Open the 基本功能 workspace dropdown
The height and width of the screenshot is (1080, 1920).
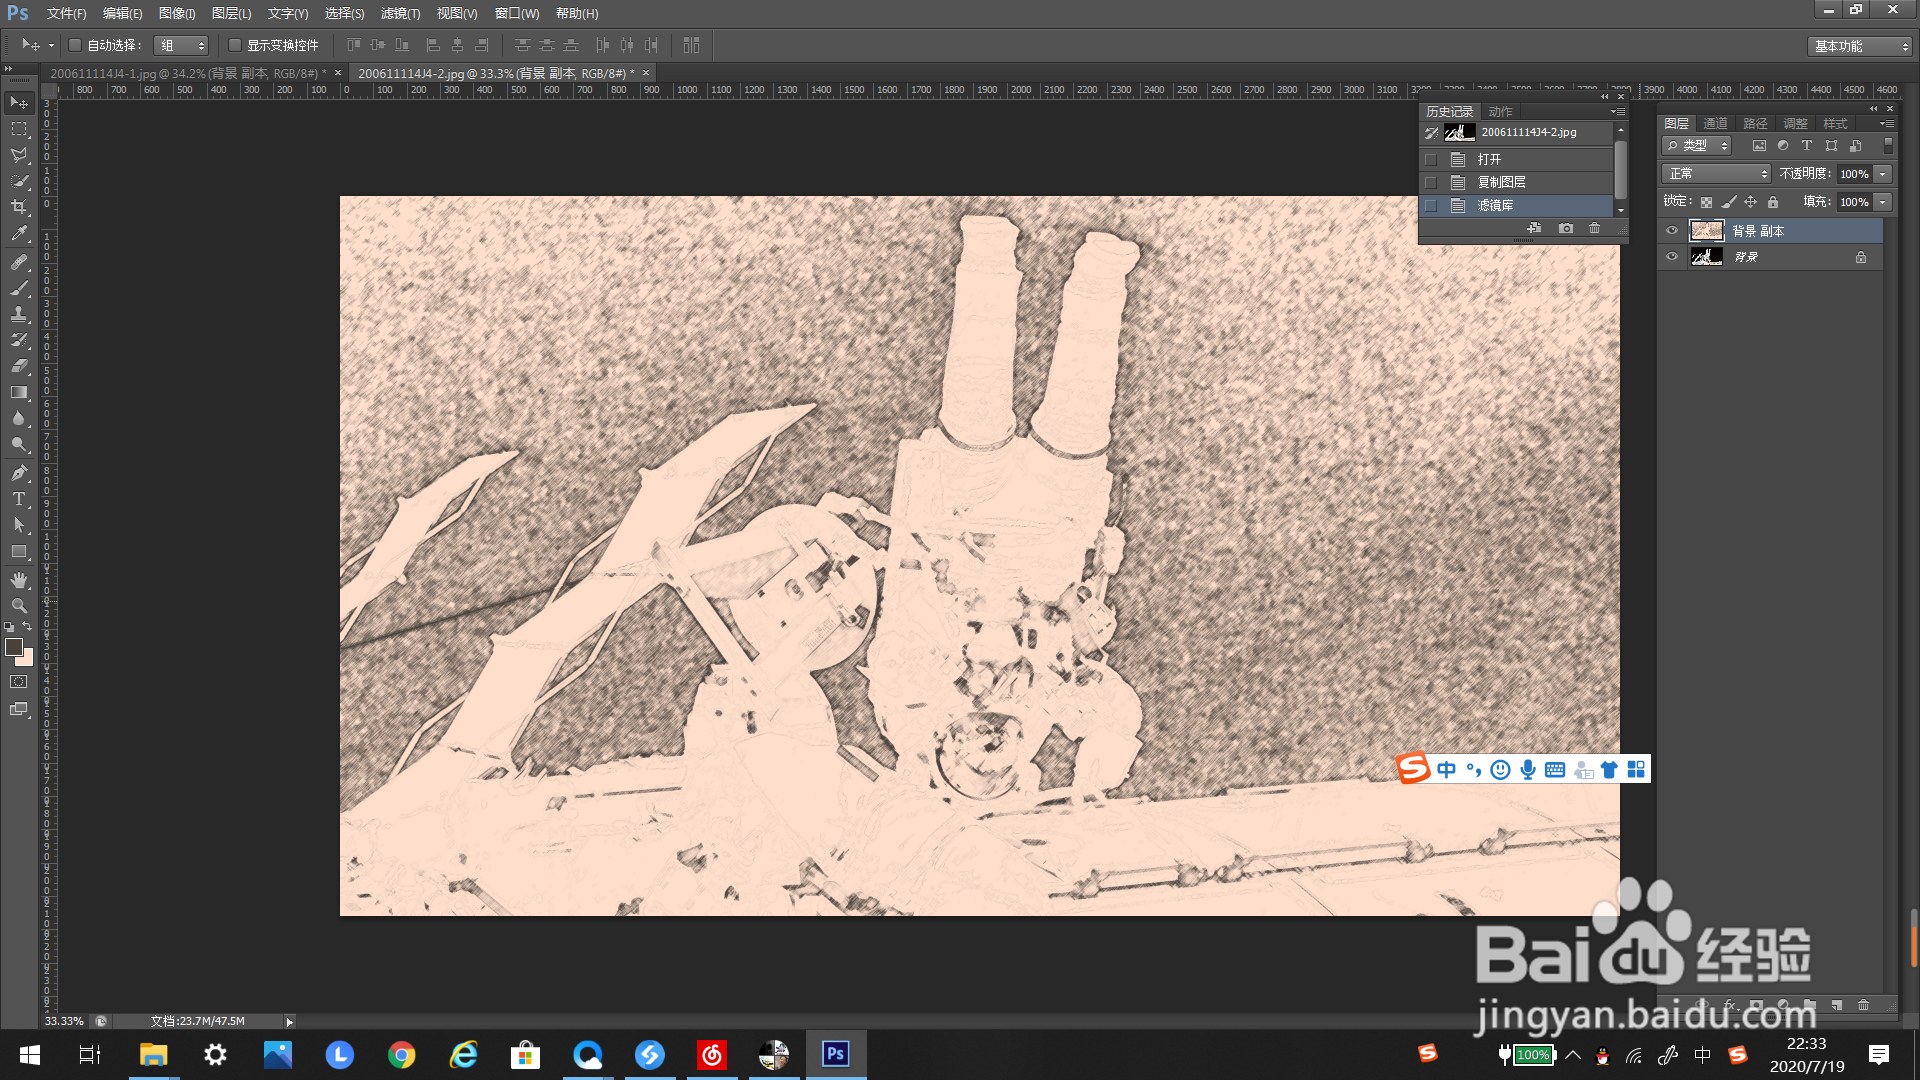click(1861, 46)
